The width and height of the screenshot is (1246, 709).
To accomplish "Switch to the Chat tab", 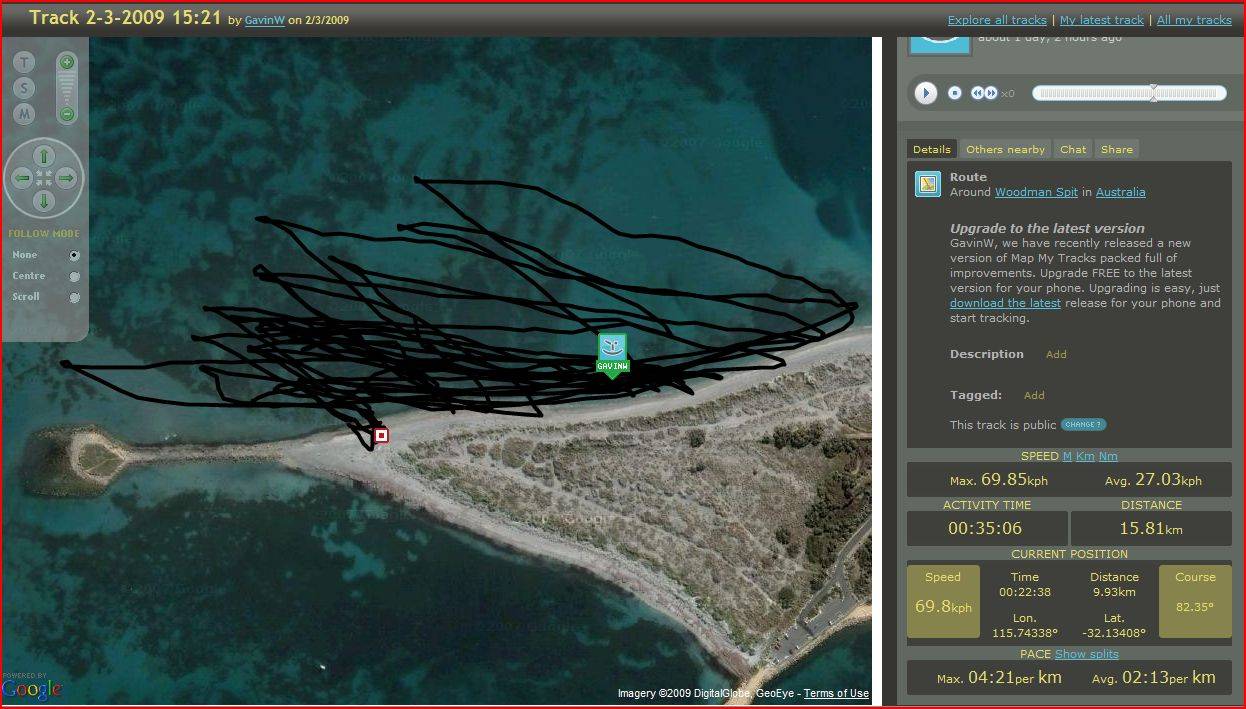I will tap(1073, 149).
